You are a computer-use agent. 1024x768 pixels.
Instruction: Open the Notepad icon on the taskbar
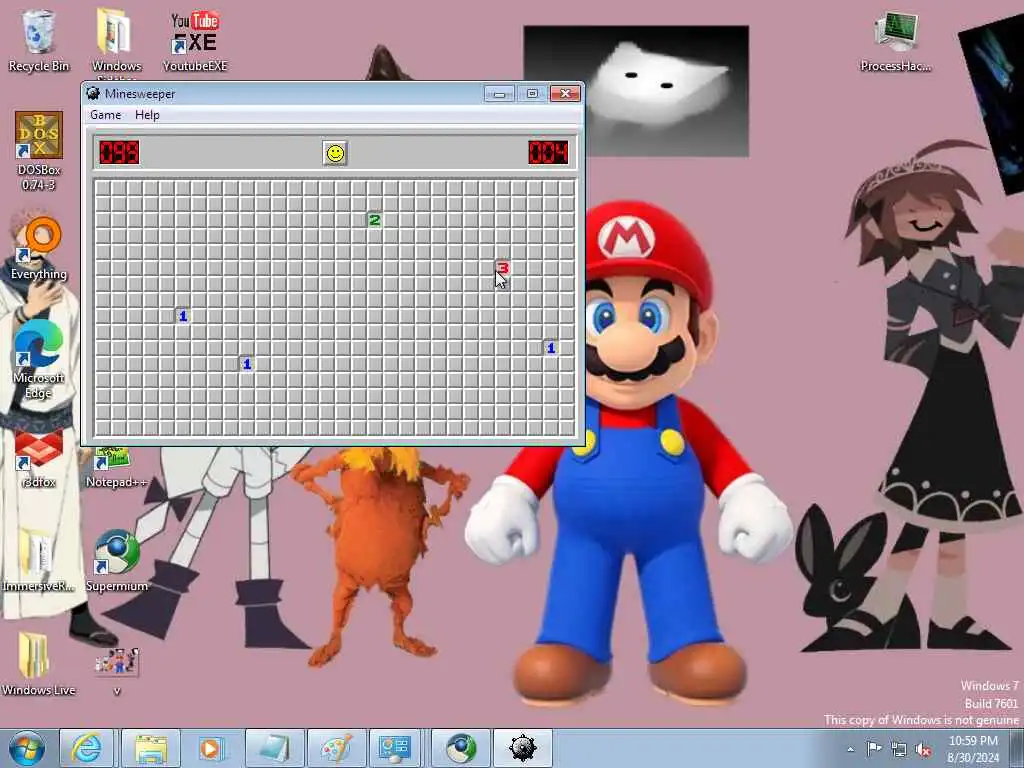[x=274, y=748]
